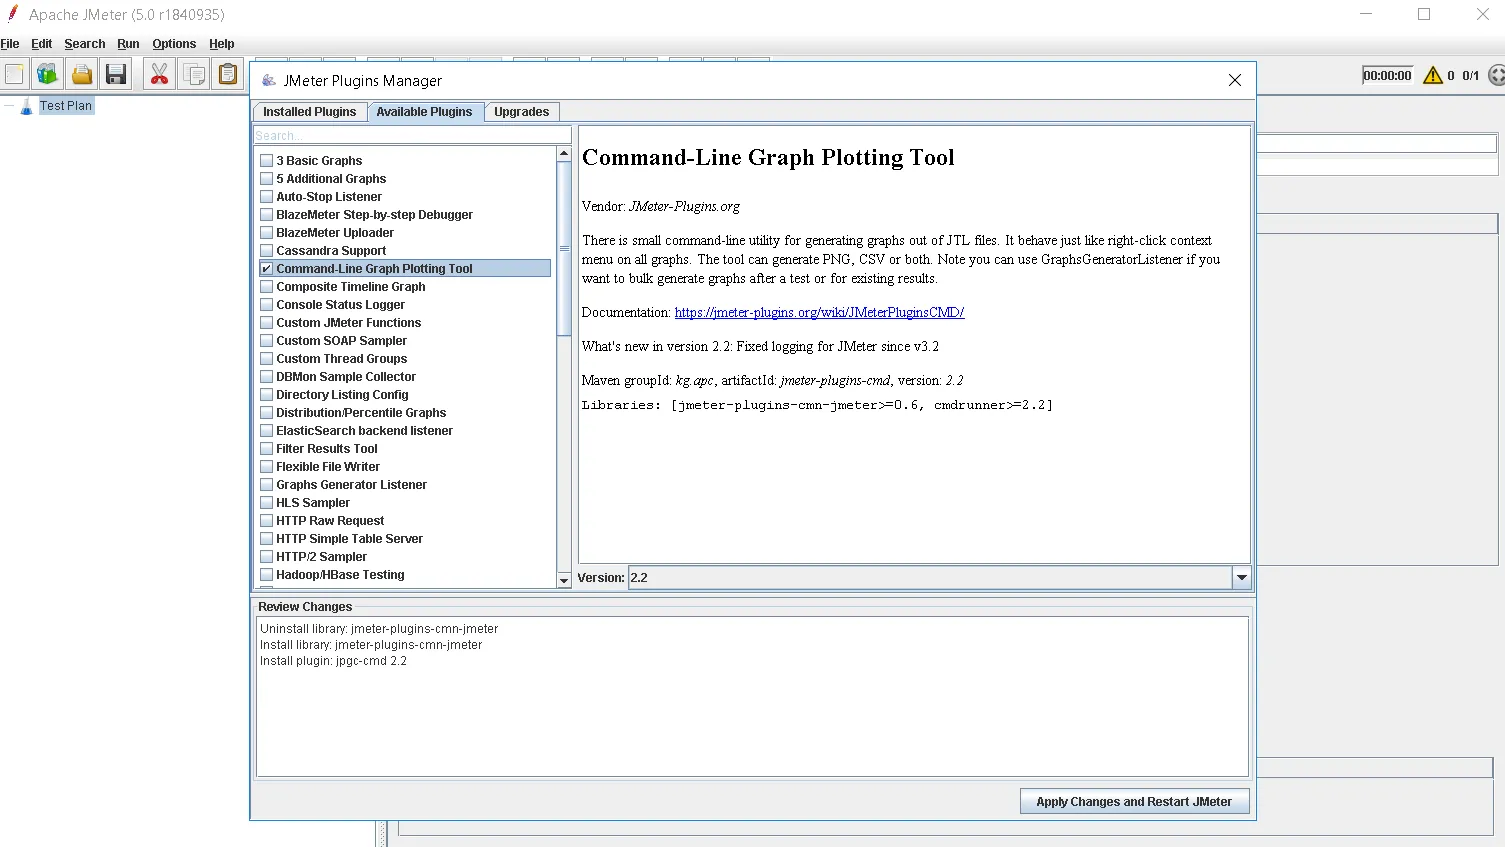Image resolution: width=1505 pixels, height=847 pixels.
Task: Open the JMeterPluginsCMD documentation link
Action: coord(819,312)
